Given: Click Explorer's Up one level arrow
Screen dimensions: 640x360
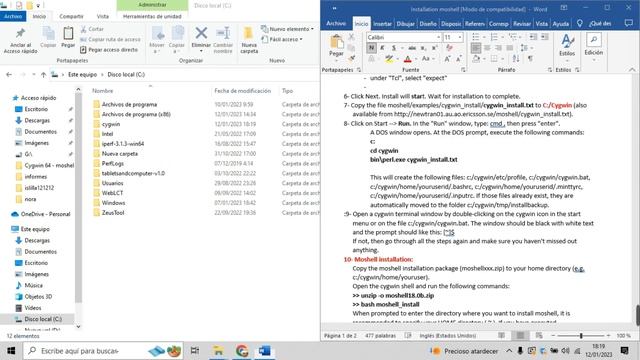Looking at the screenshot, I should pos(43,75).
